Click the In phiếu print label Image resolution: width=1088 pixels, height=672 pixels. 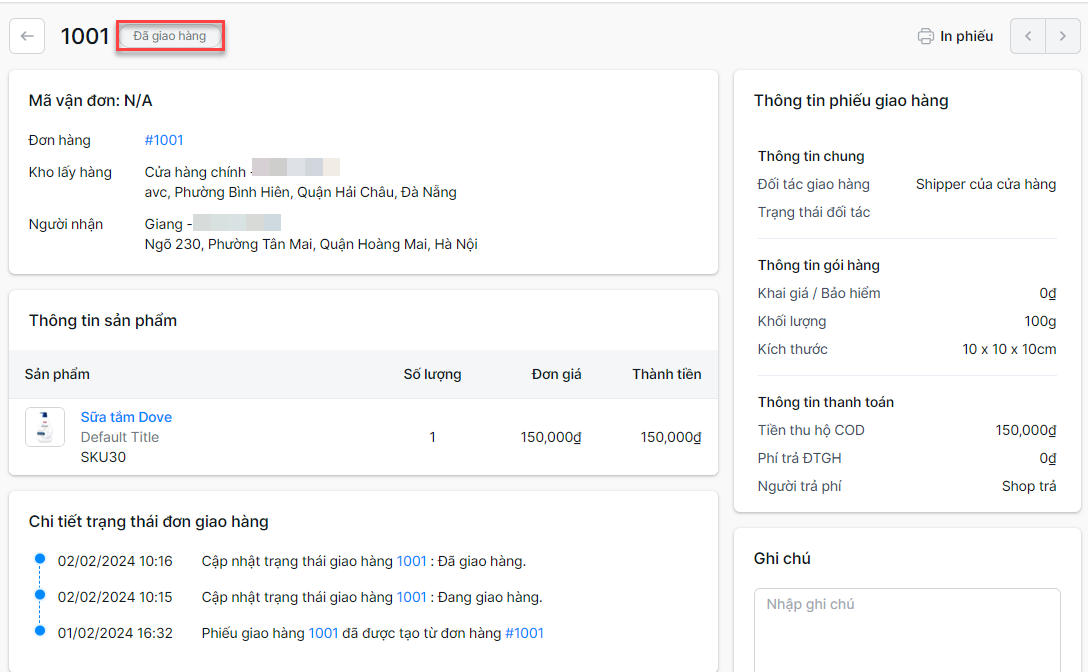pos(967,36)
